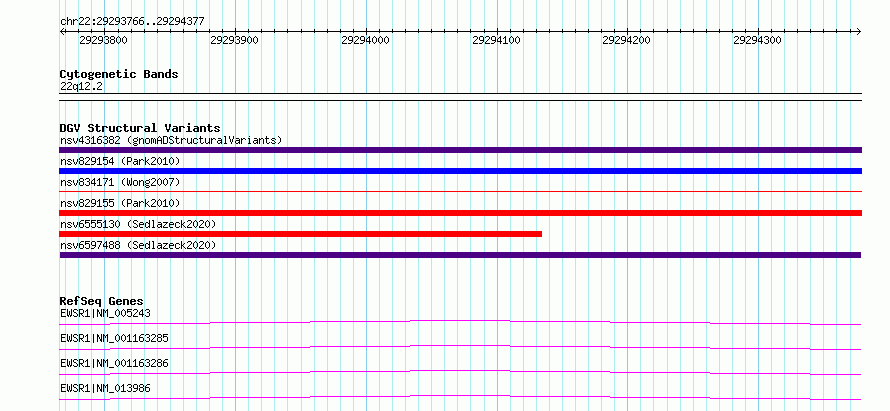This screenshot has height=411, width=890.
Task: Open the first Sedlazeck2020 variant, nsv6555130
Action: 138,224
